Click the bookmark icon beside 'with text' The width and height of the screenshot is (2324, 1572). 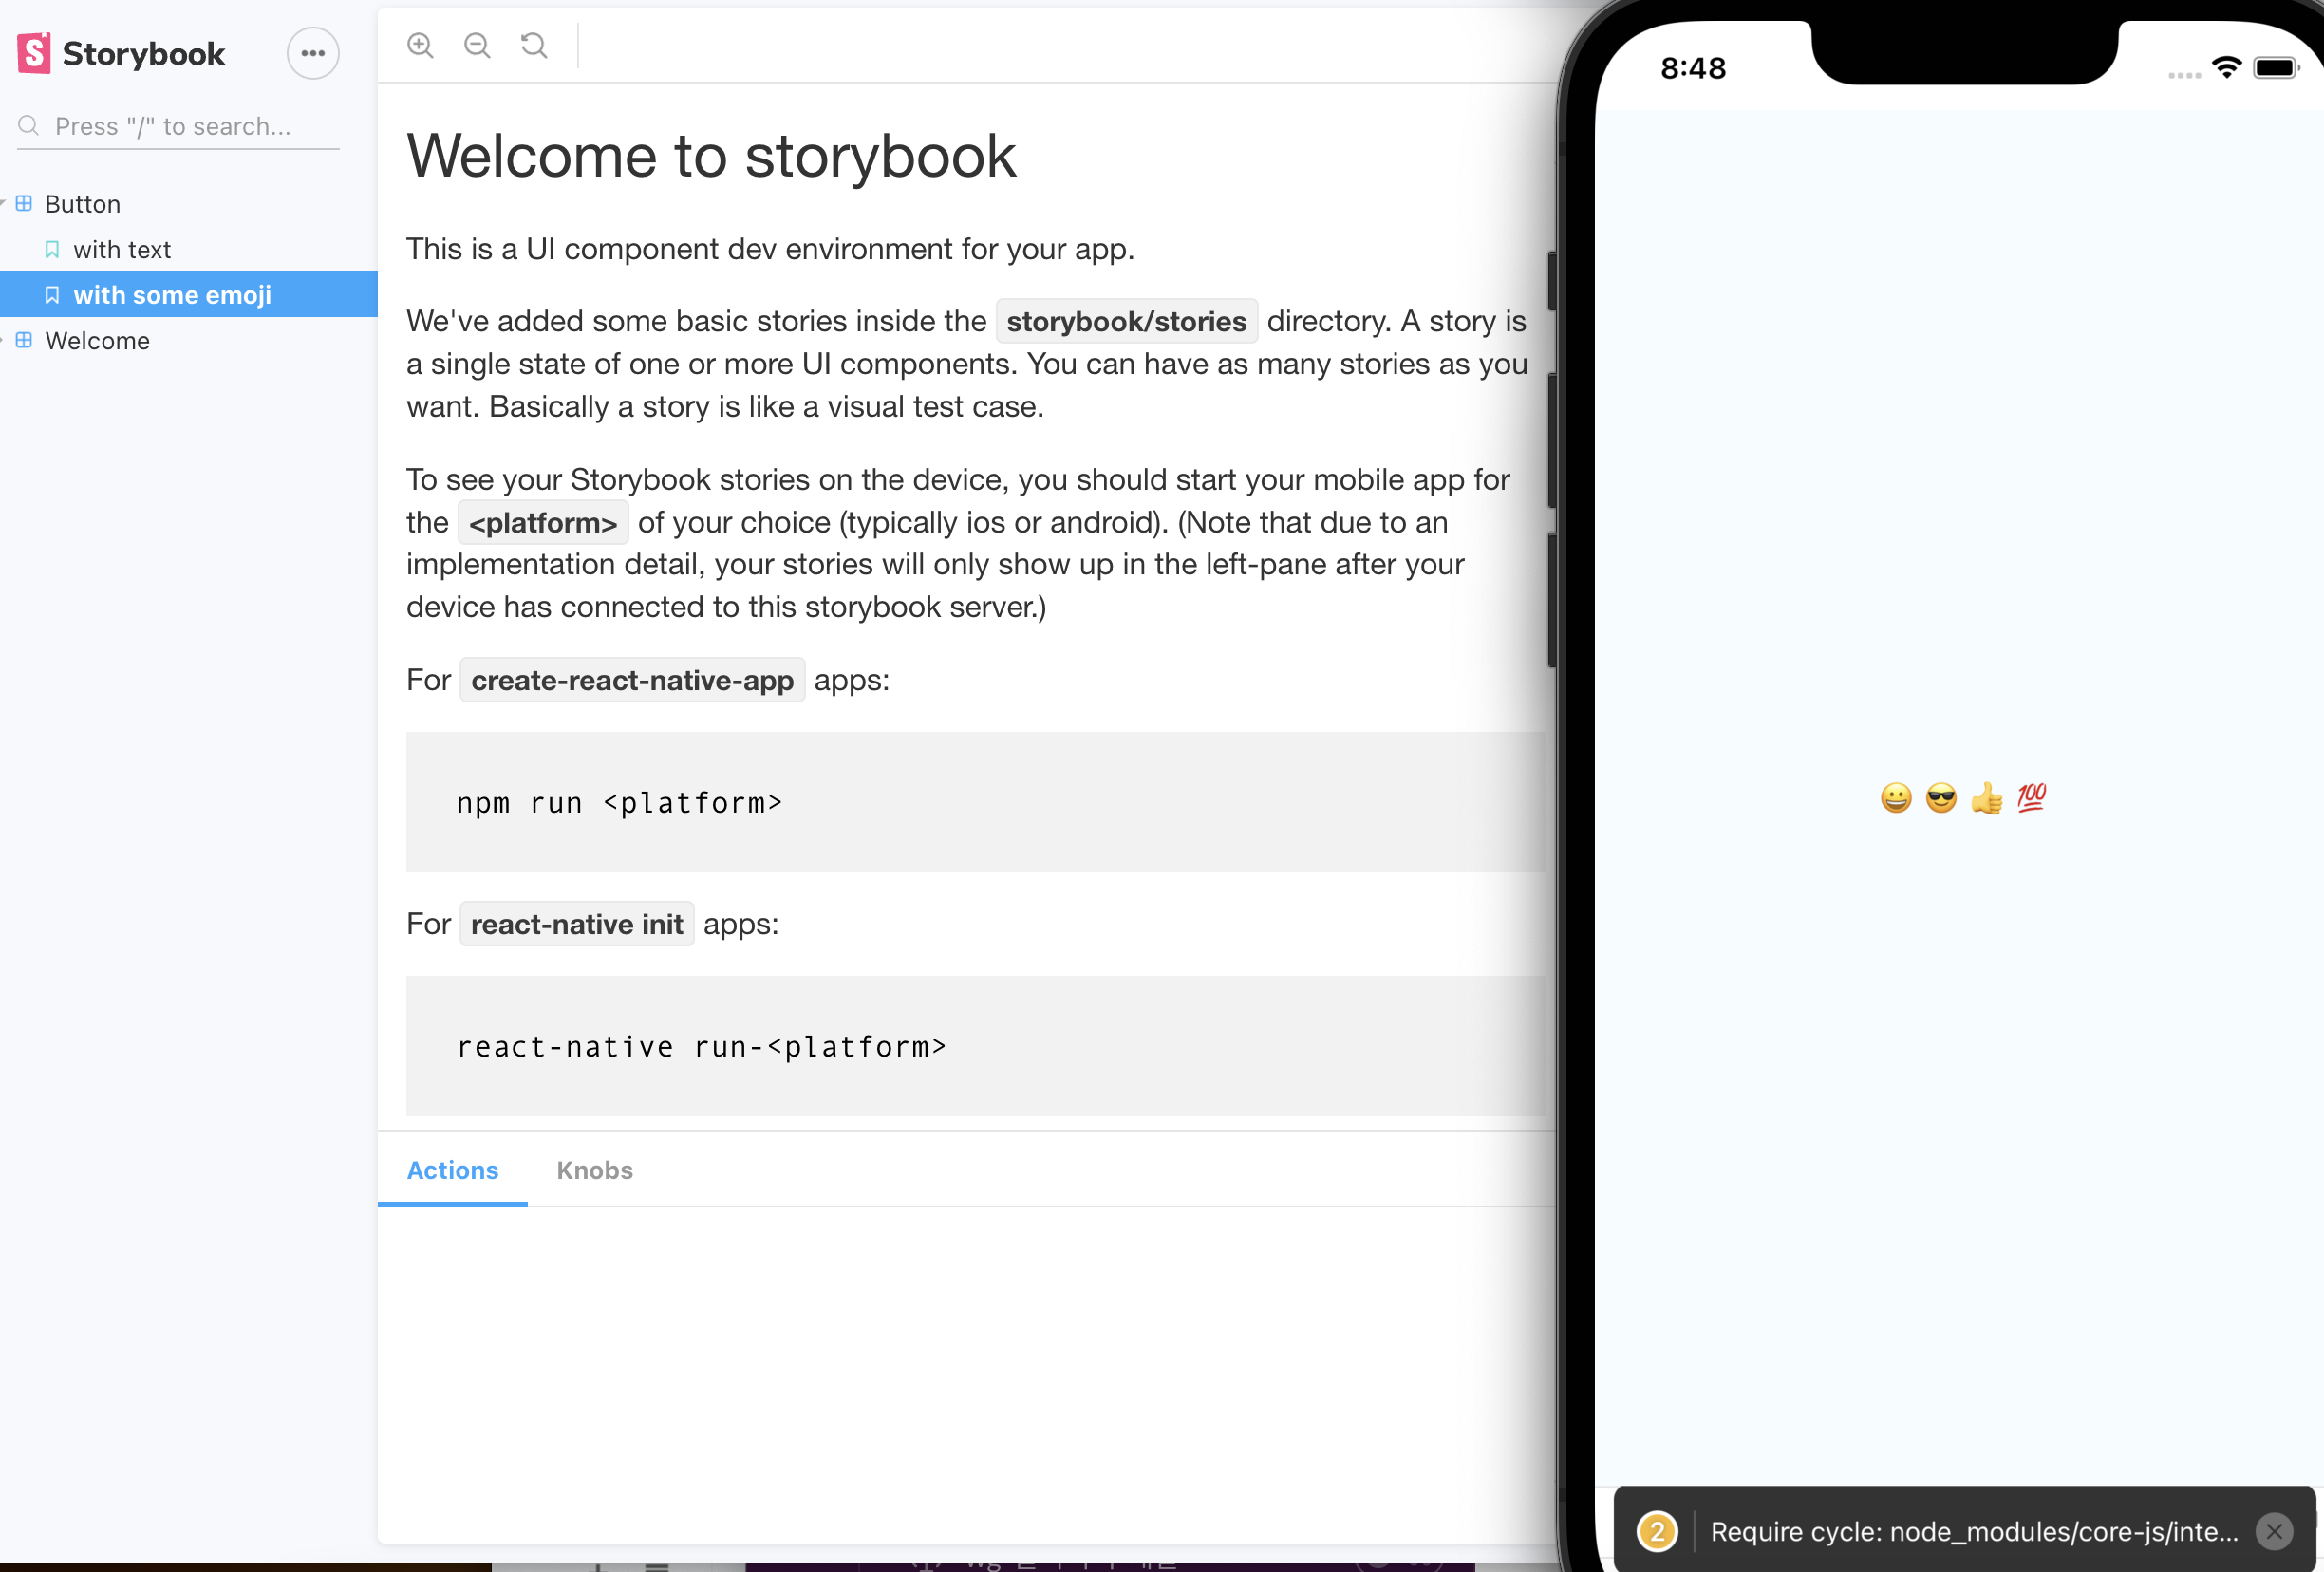52,248
